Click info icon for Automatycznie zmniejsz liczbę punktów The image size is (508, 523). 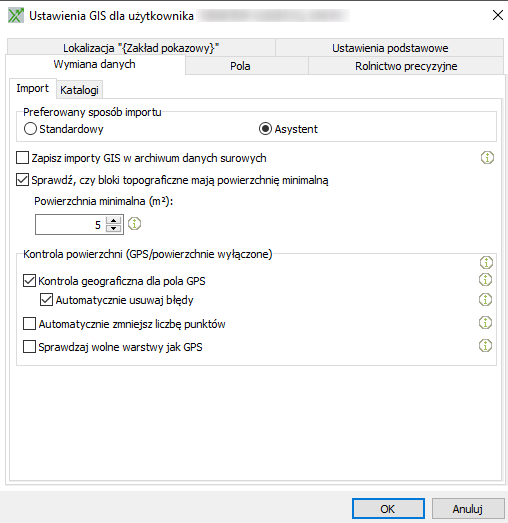coord(485,323)
